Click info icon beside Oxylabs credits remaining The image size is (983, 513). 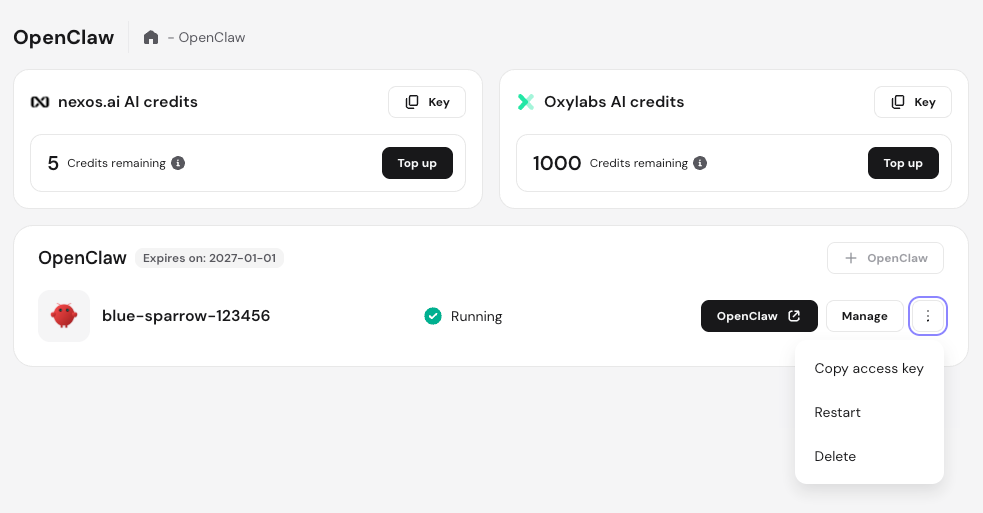pos(700,163)
